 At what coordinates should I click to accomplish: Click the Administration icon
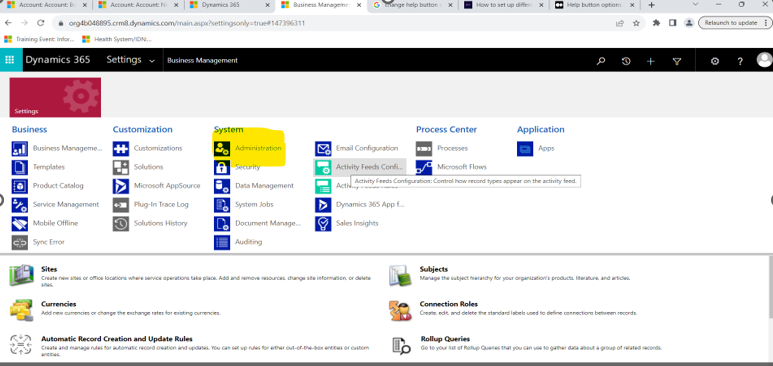pyautogui.click(x=222, y=148)
